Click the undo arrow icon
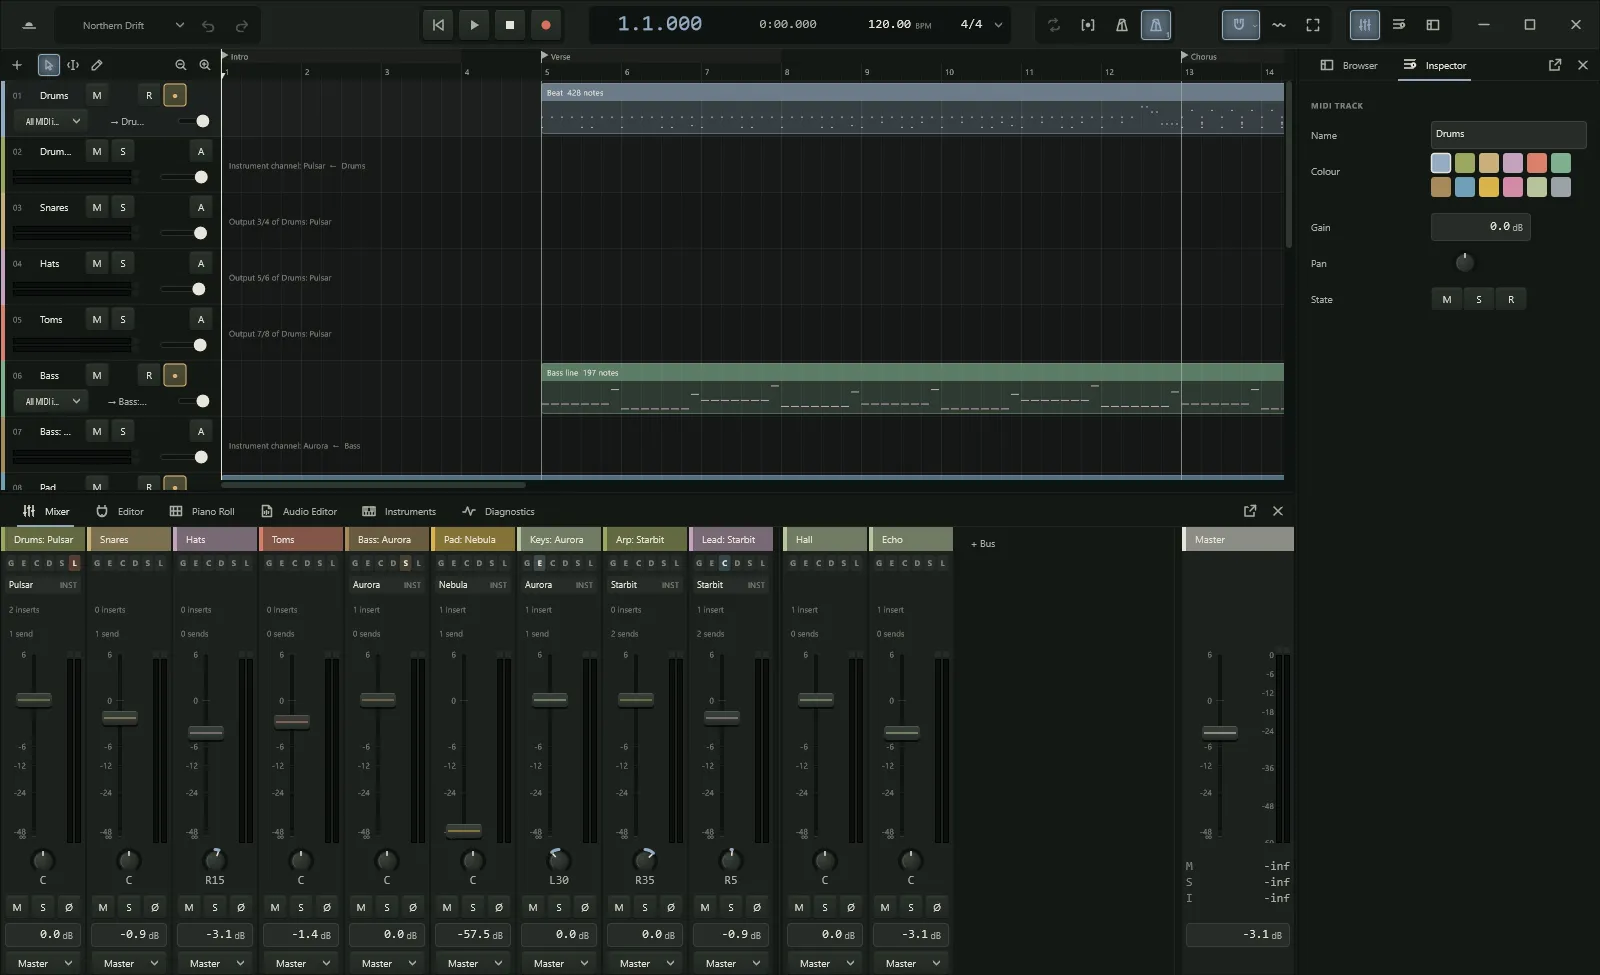1600x975 pixels. (208, 25)
